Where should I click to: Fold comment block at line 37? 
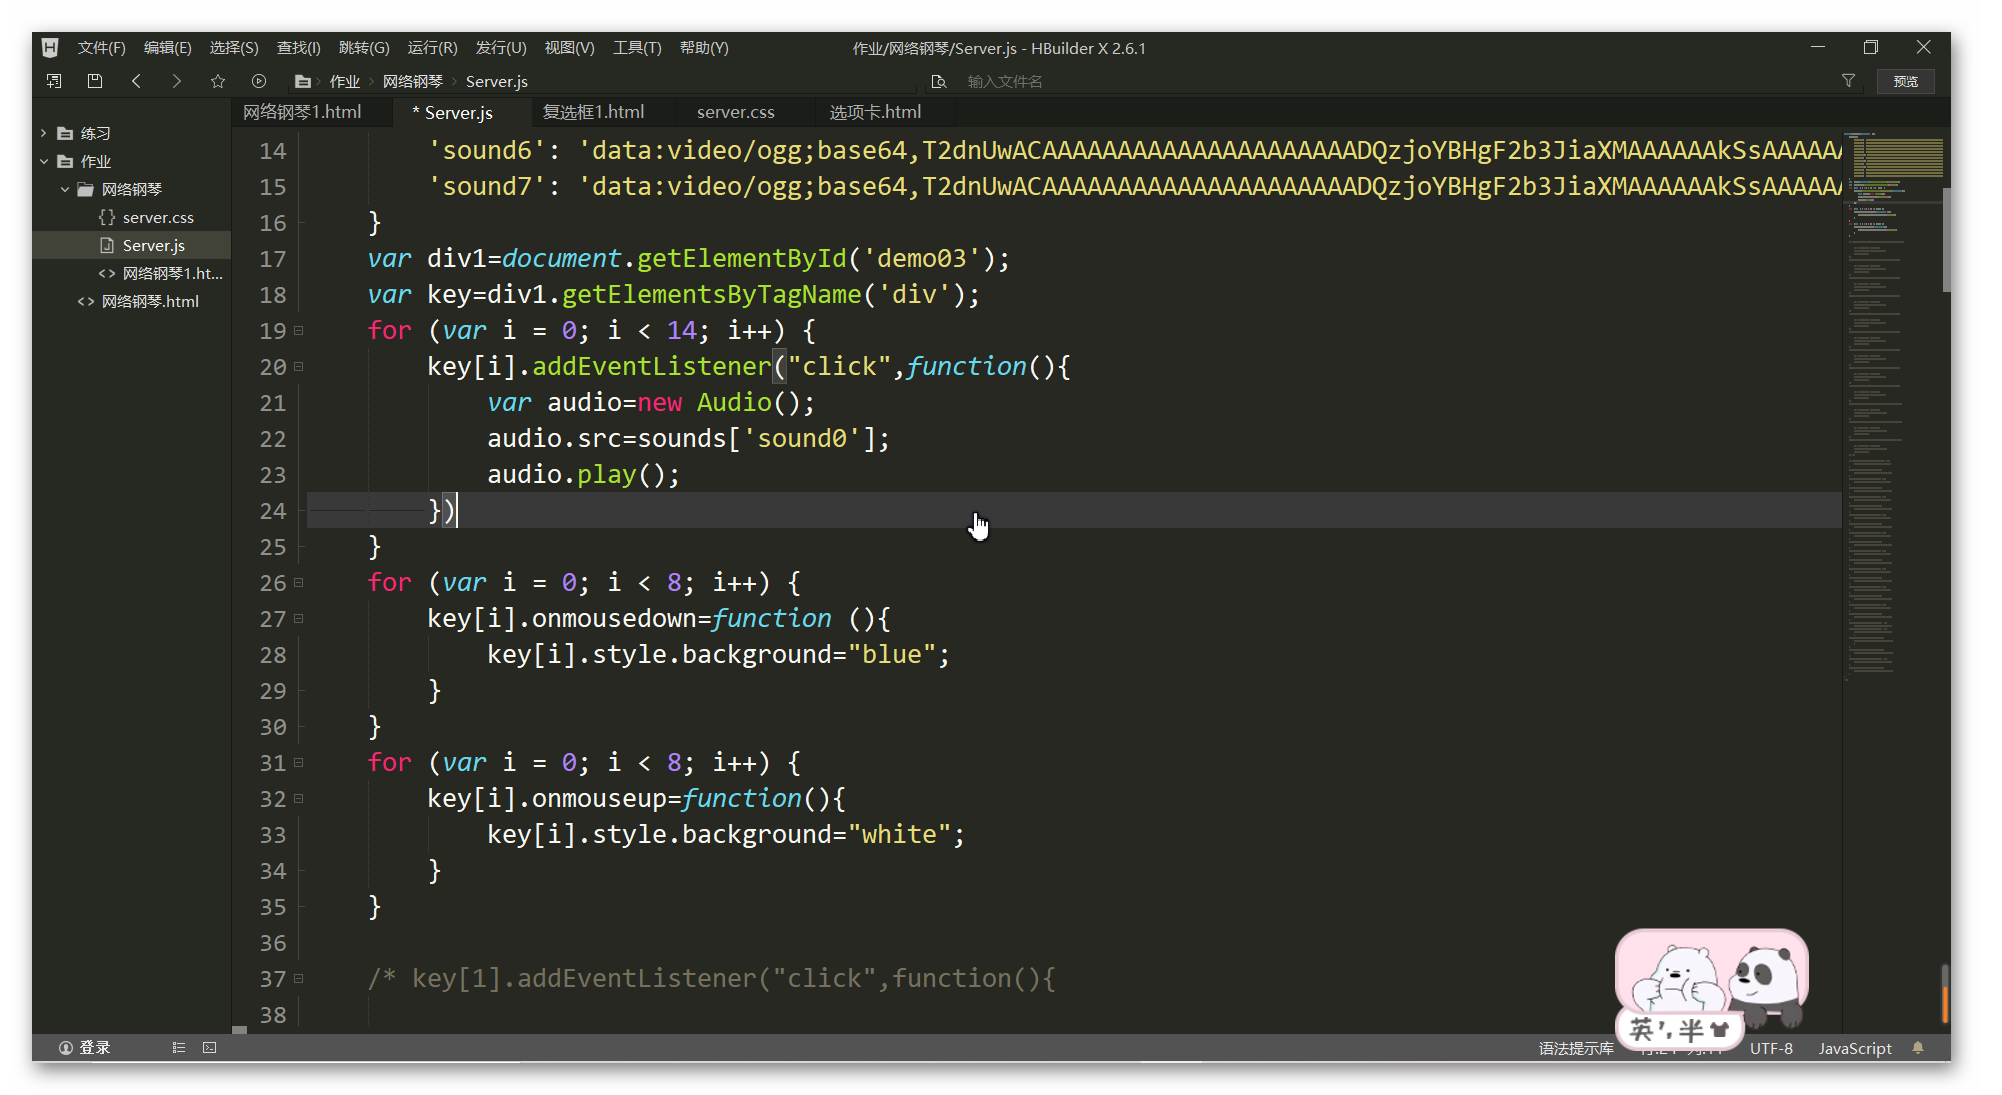(298, 978)
